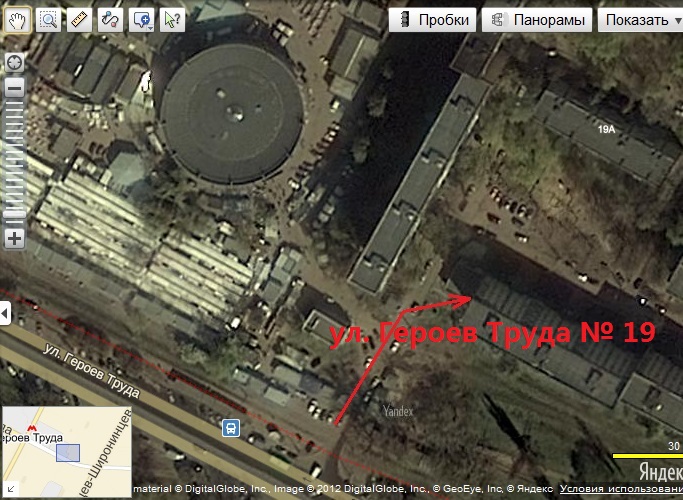Screen dimensions: 683x500
Task: Toggle the Панорамы panoramas layer
Action: pyautogui.click(x=535, y=19)
